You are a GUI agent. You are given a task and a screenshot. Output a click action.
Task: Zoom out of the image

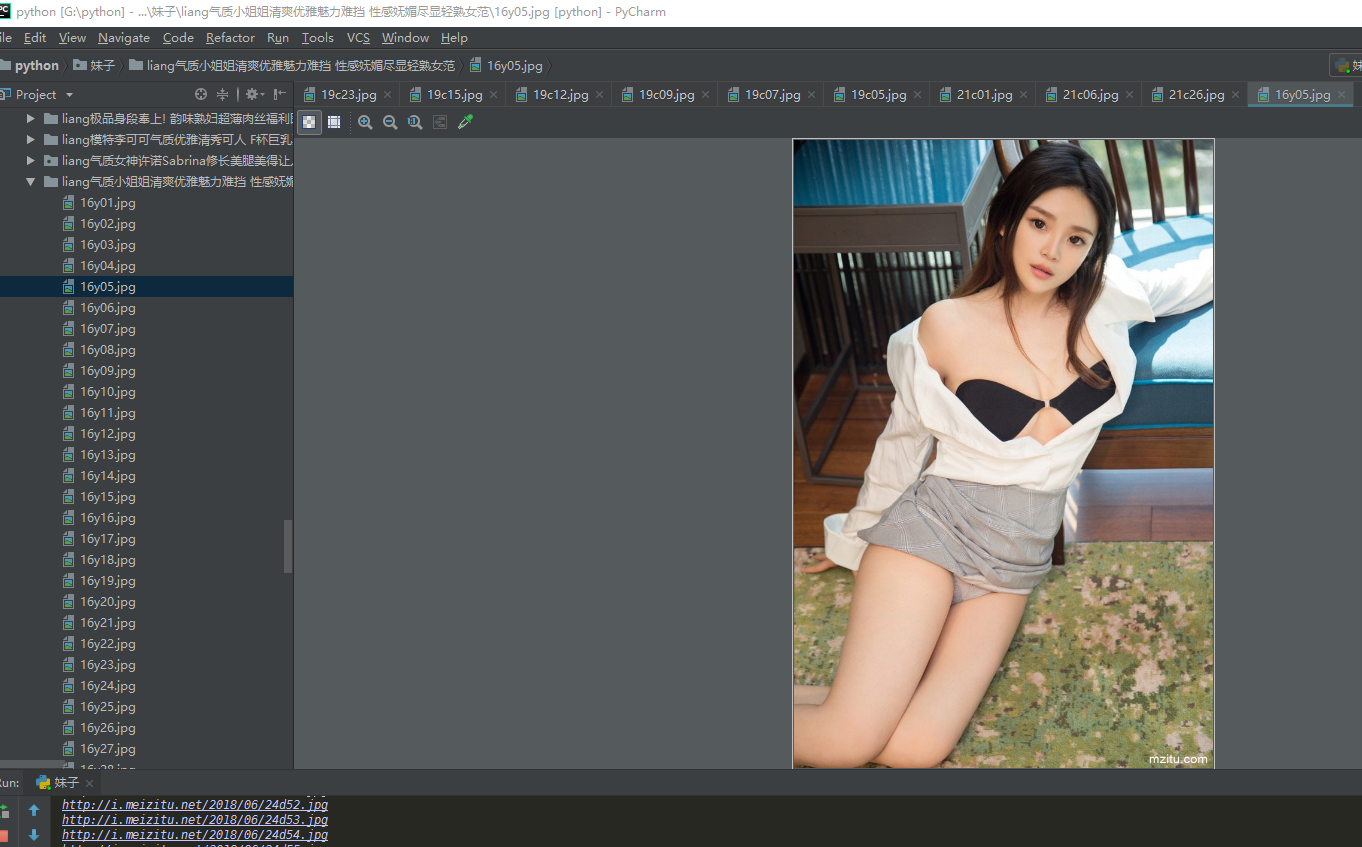[390, 122]
